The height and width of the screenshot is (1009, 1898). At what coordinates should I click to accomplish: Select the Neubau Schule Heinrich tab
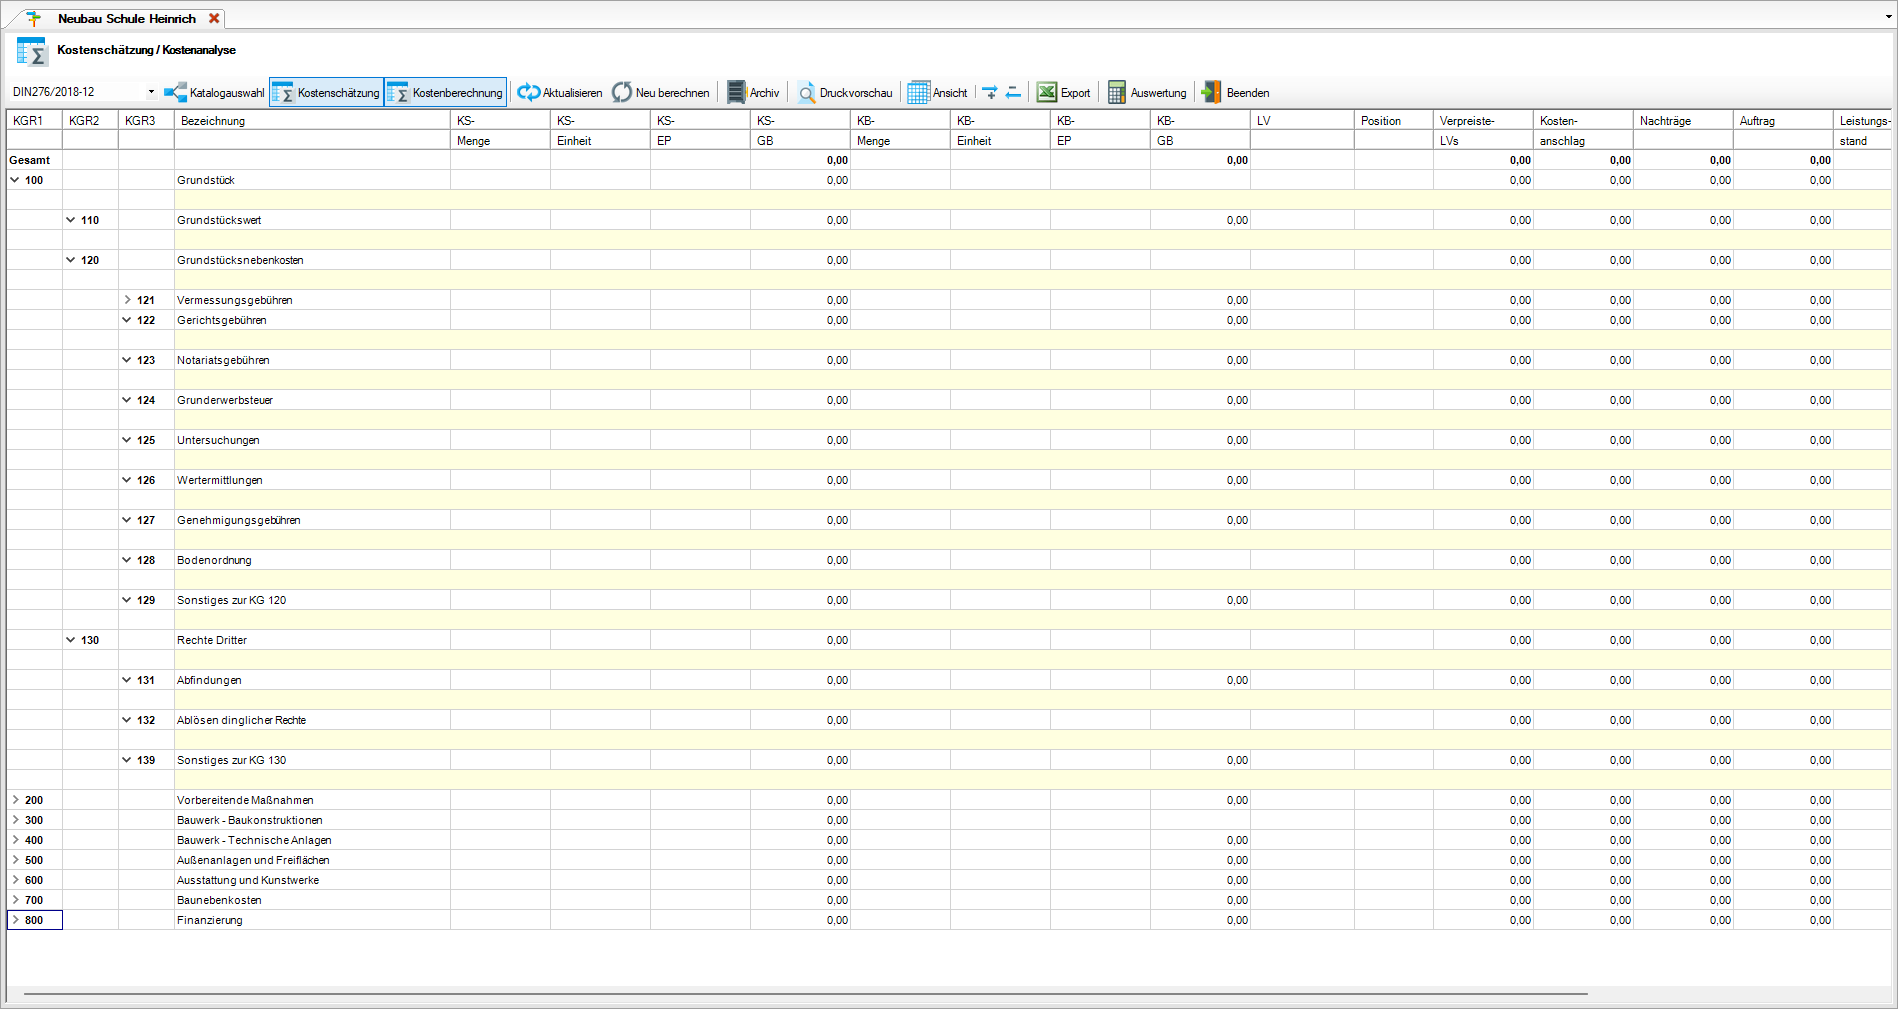(126, 19)
